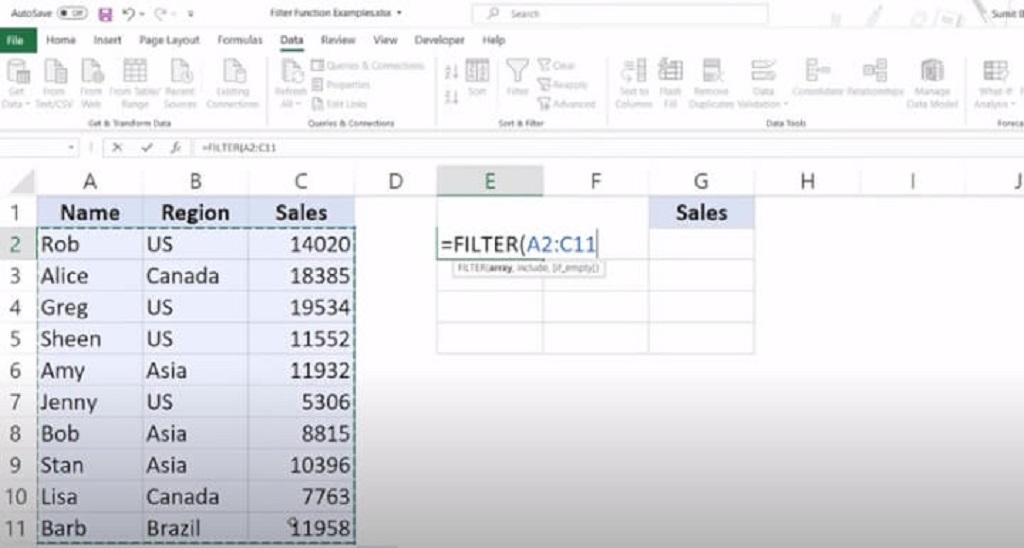
Task: Click the Region header cell
Action: tap(195, 212)
